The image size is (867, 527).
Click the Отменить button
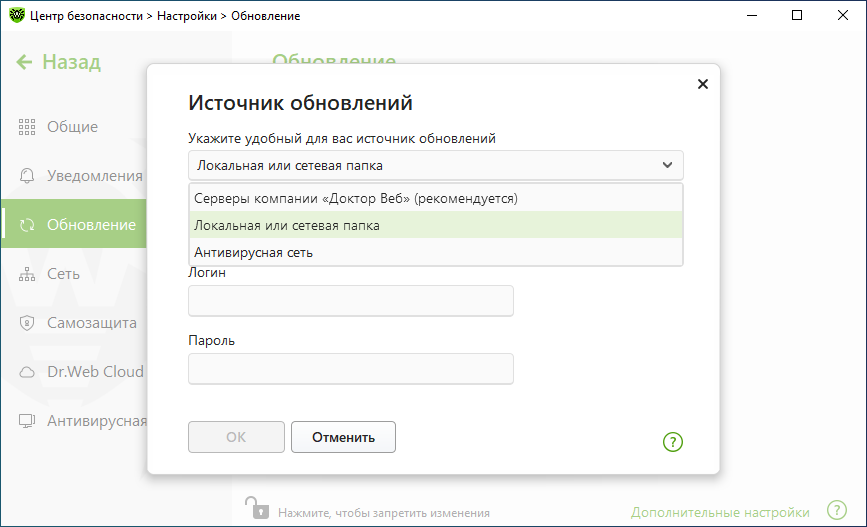(343, 437)
